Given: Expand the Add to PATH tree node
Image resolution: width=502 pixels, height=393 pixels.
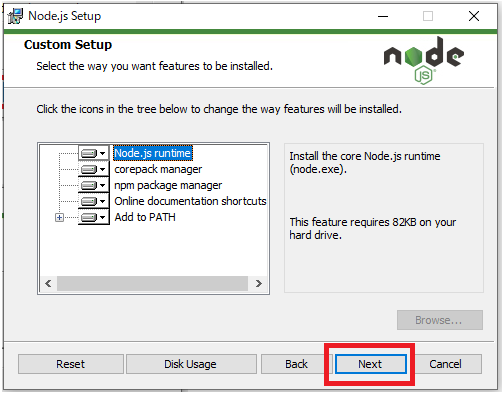Looking at the screenshot, I should coord(59,218).
